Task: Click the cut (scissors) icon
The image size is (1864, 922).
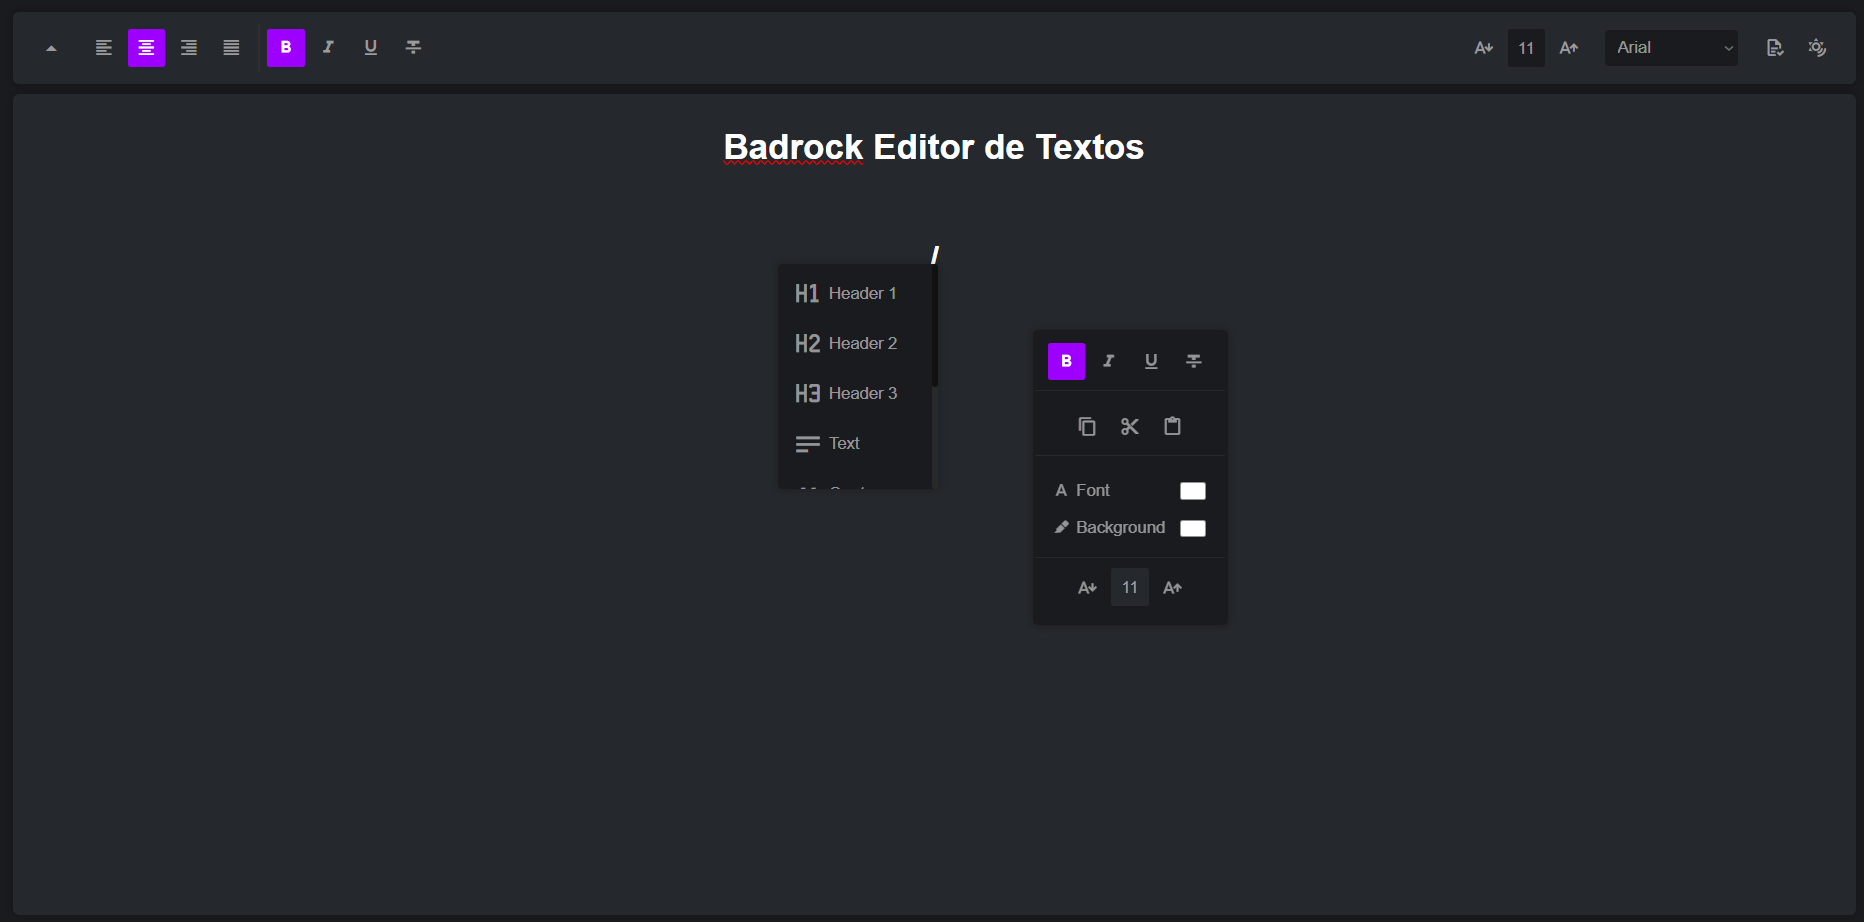Action: tap(1129, 425)
